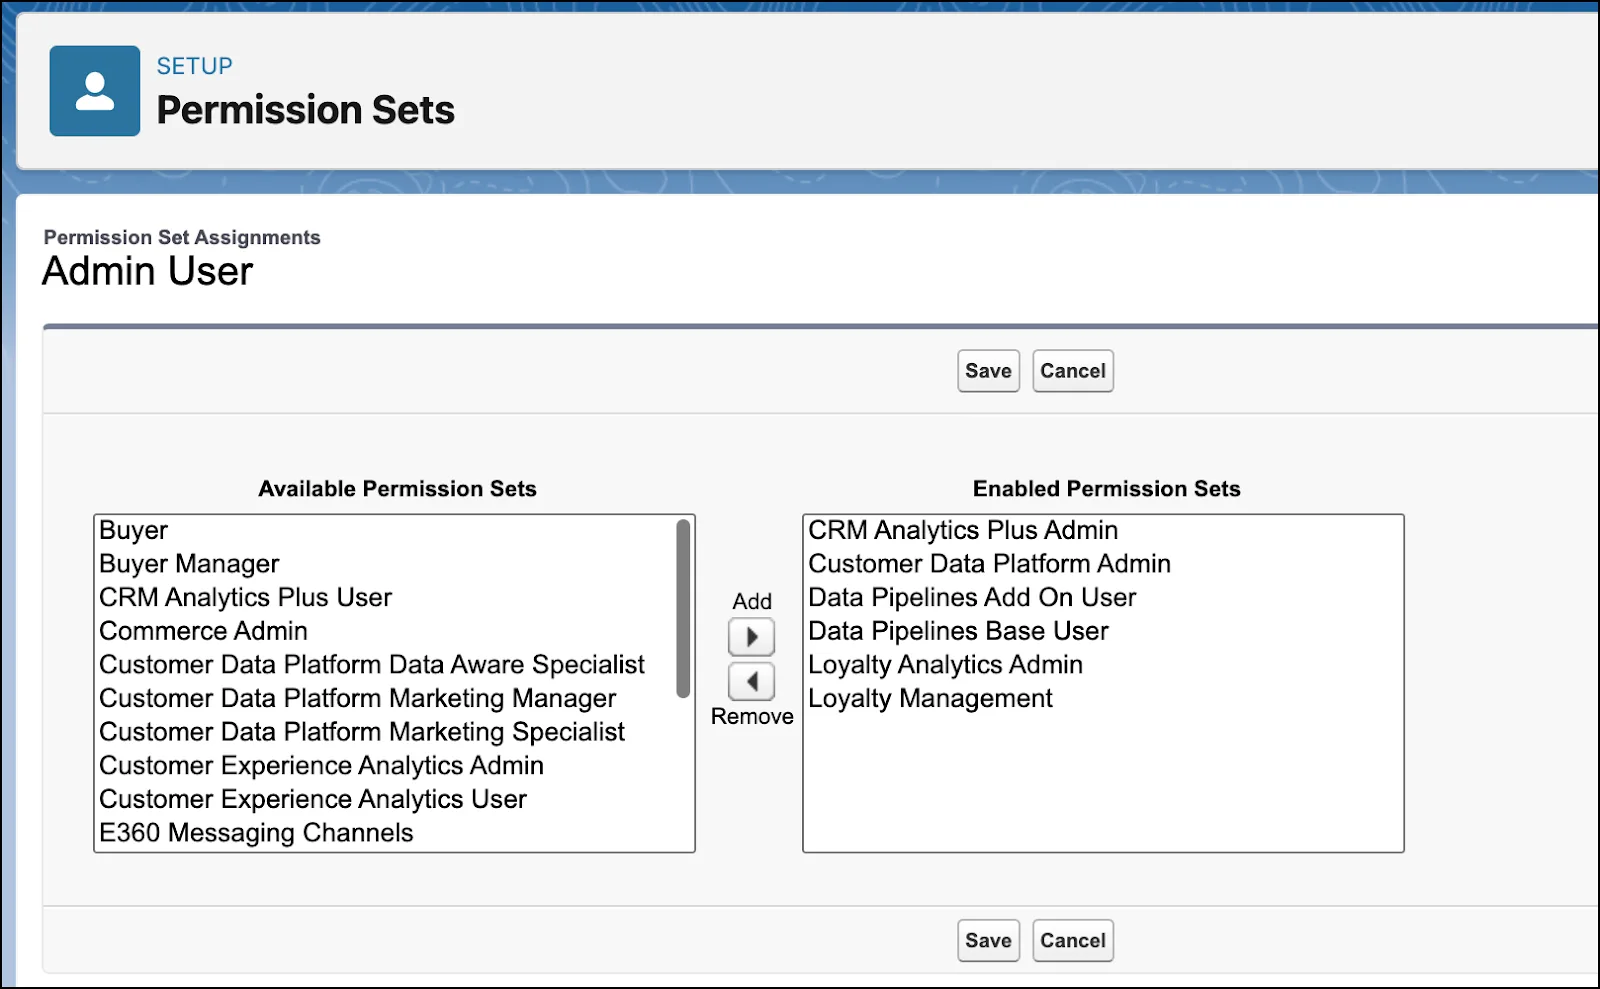The image size is (1600, 989).
Task: Select Commerce Admin permission set
Action: pos(203,631)
